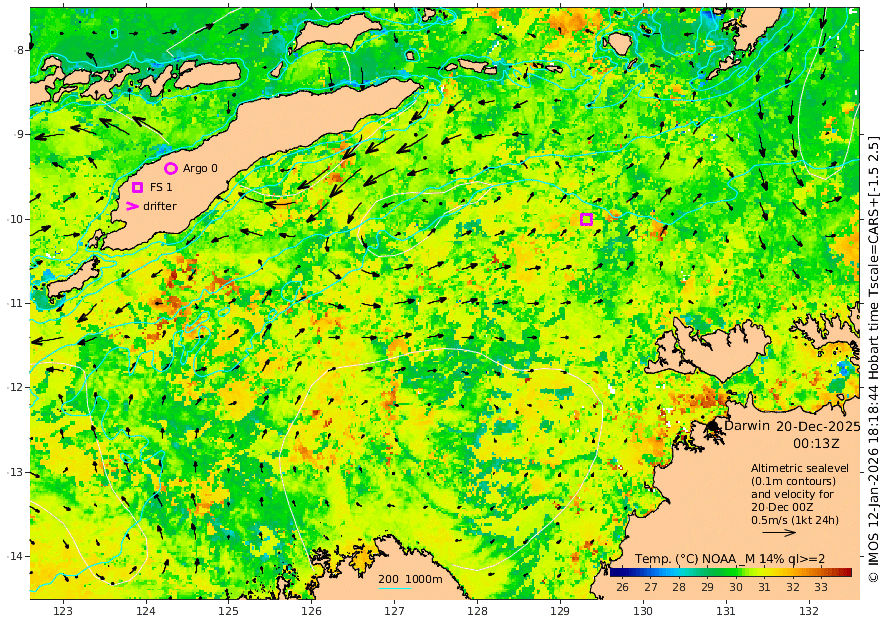Click the 'drifter' legend label

(160, 206)
